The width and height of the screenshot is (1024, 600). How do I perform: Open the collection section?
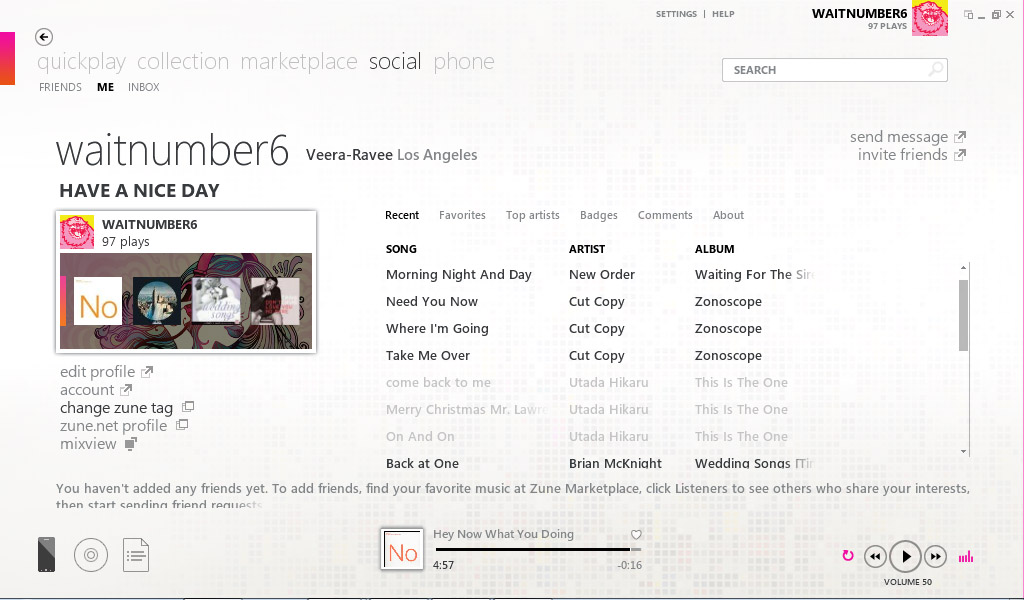point(183,61)
